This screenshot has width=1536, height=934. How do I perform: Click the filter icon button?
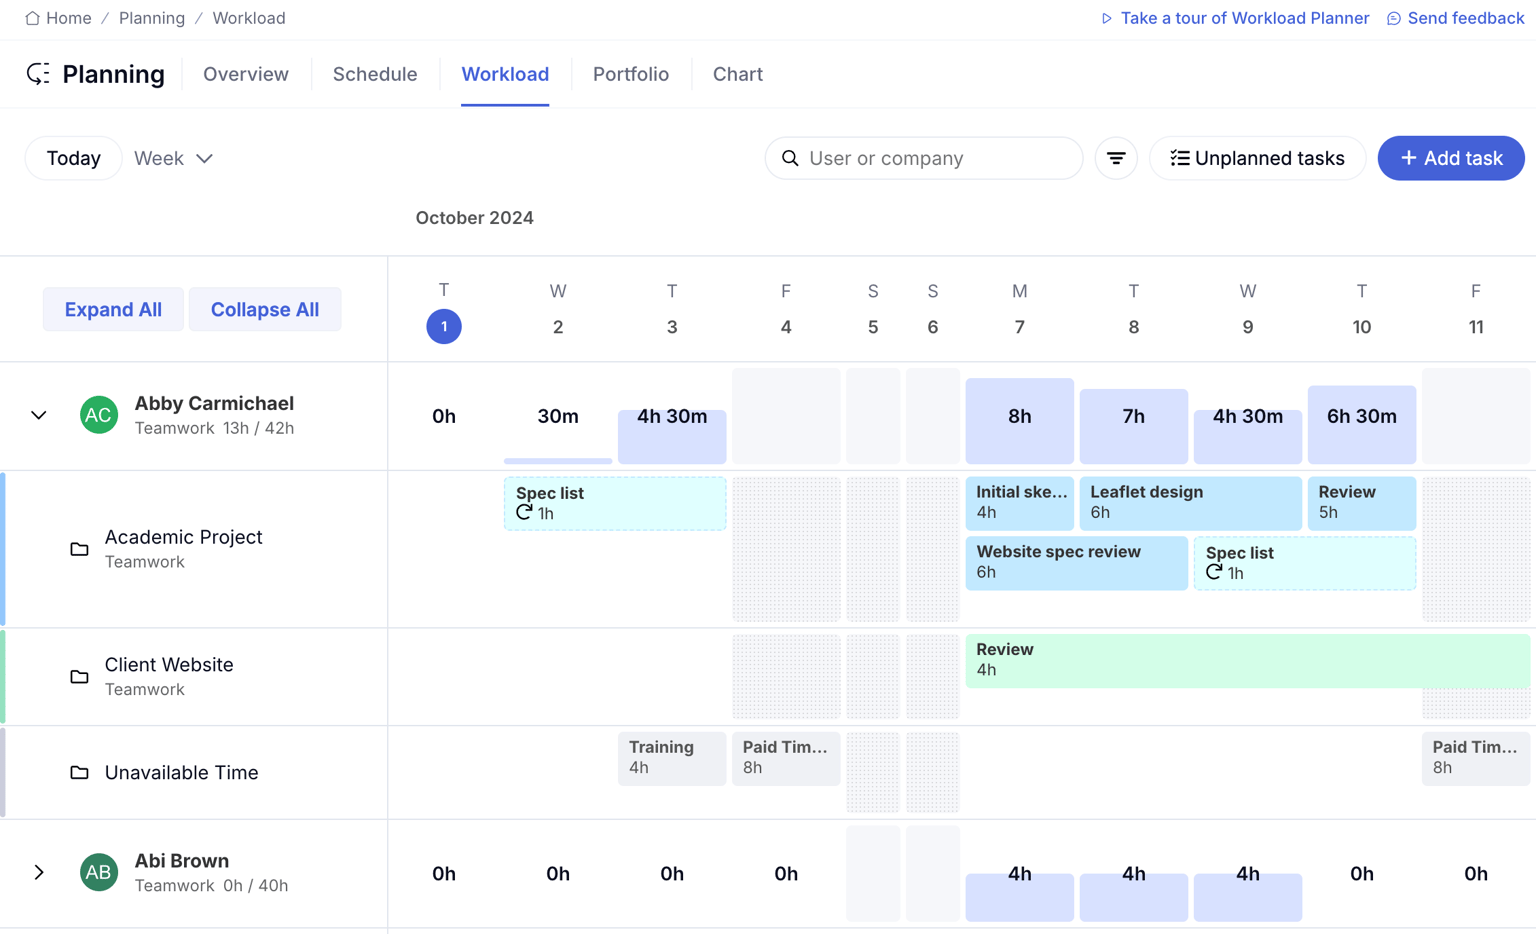pyautogui.click(x=1116, y=158)
